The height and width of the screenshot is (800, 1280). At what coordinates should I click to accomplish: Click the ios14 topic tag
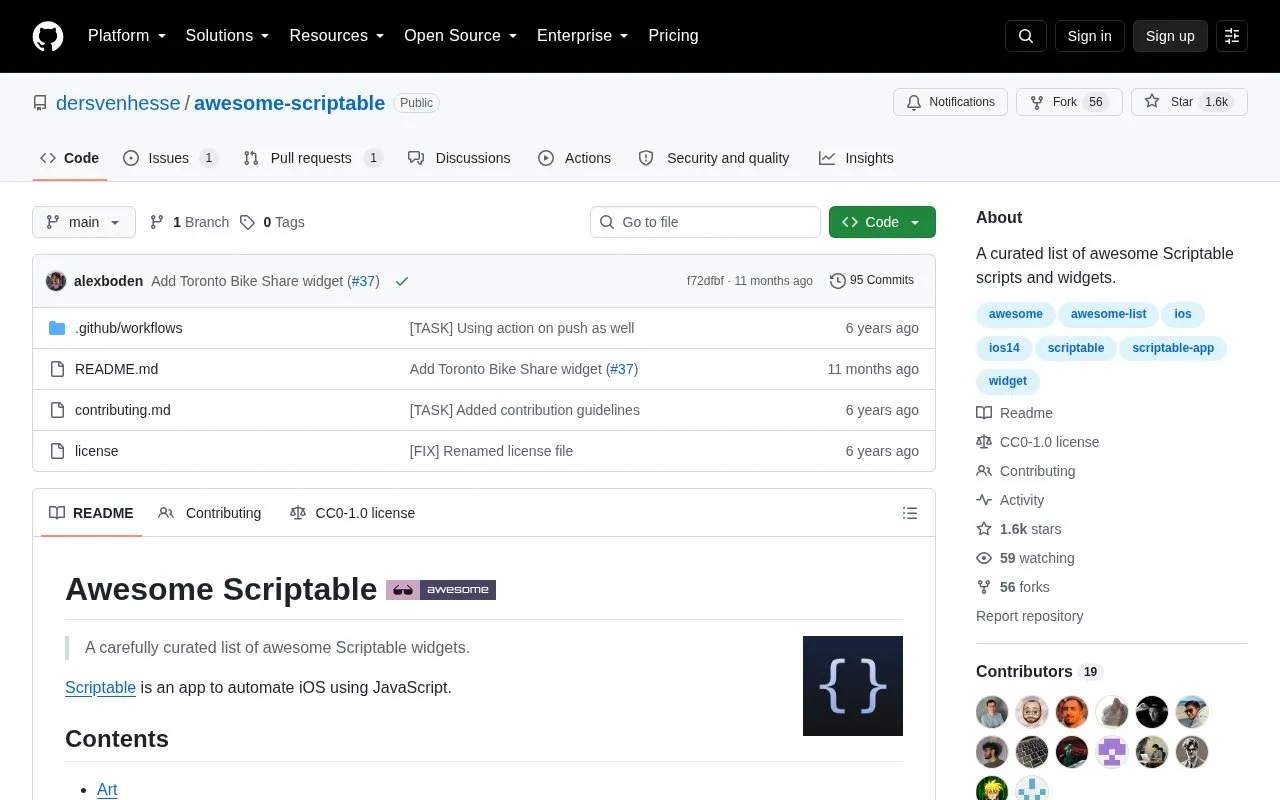[1004, 348]
